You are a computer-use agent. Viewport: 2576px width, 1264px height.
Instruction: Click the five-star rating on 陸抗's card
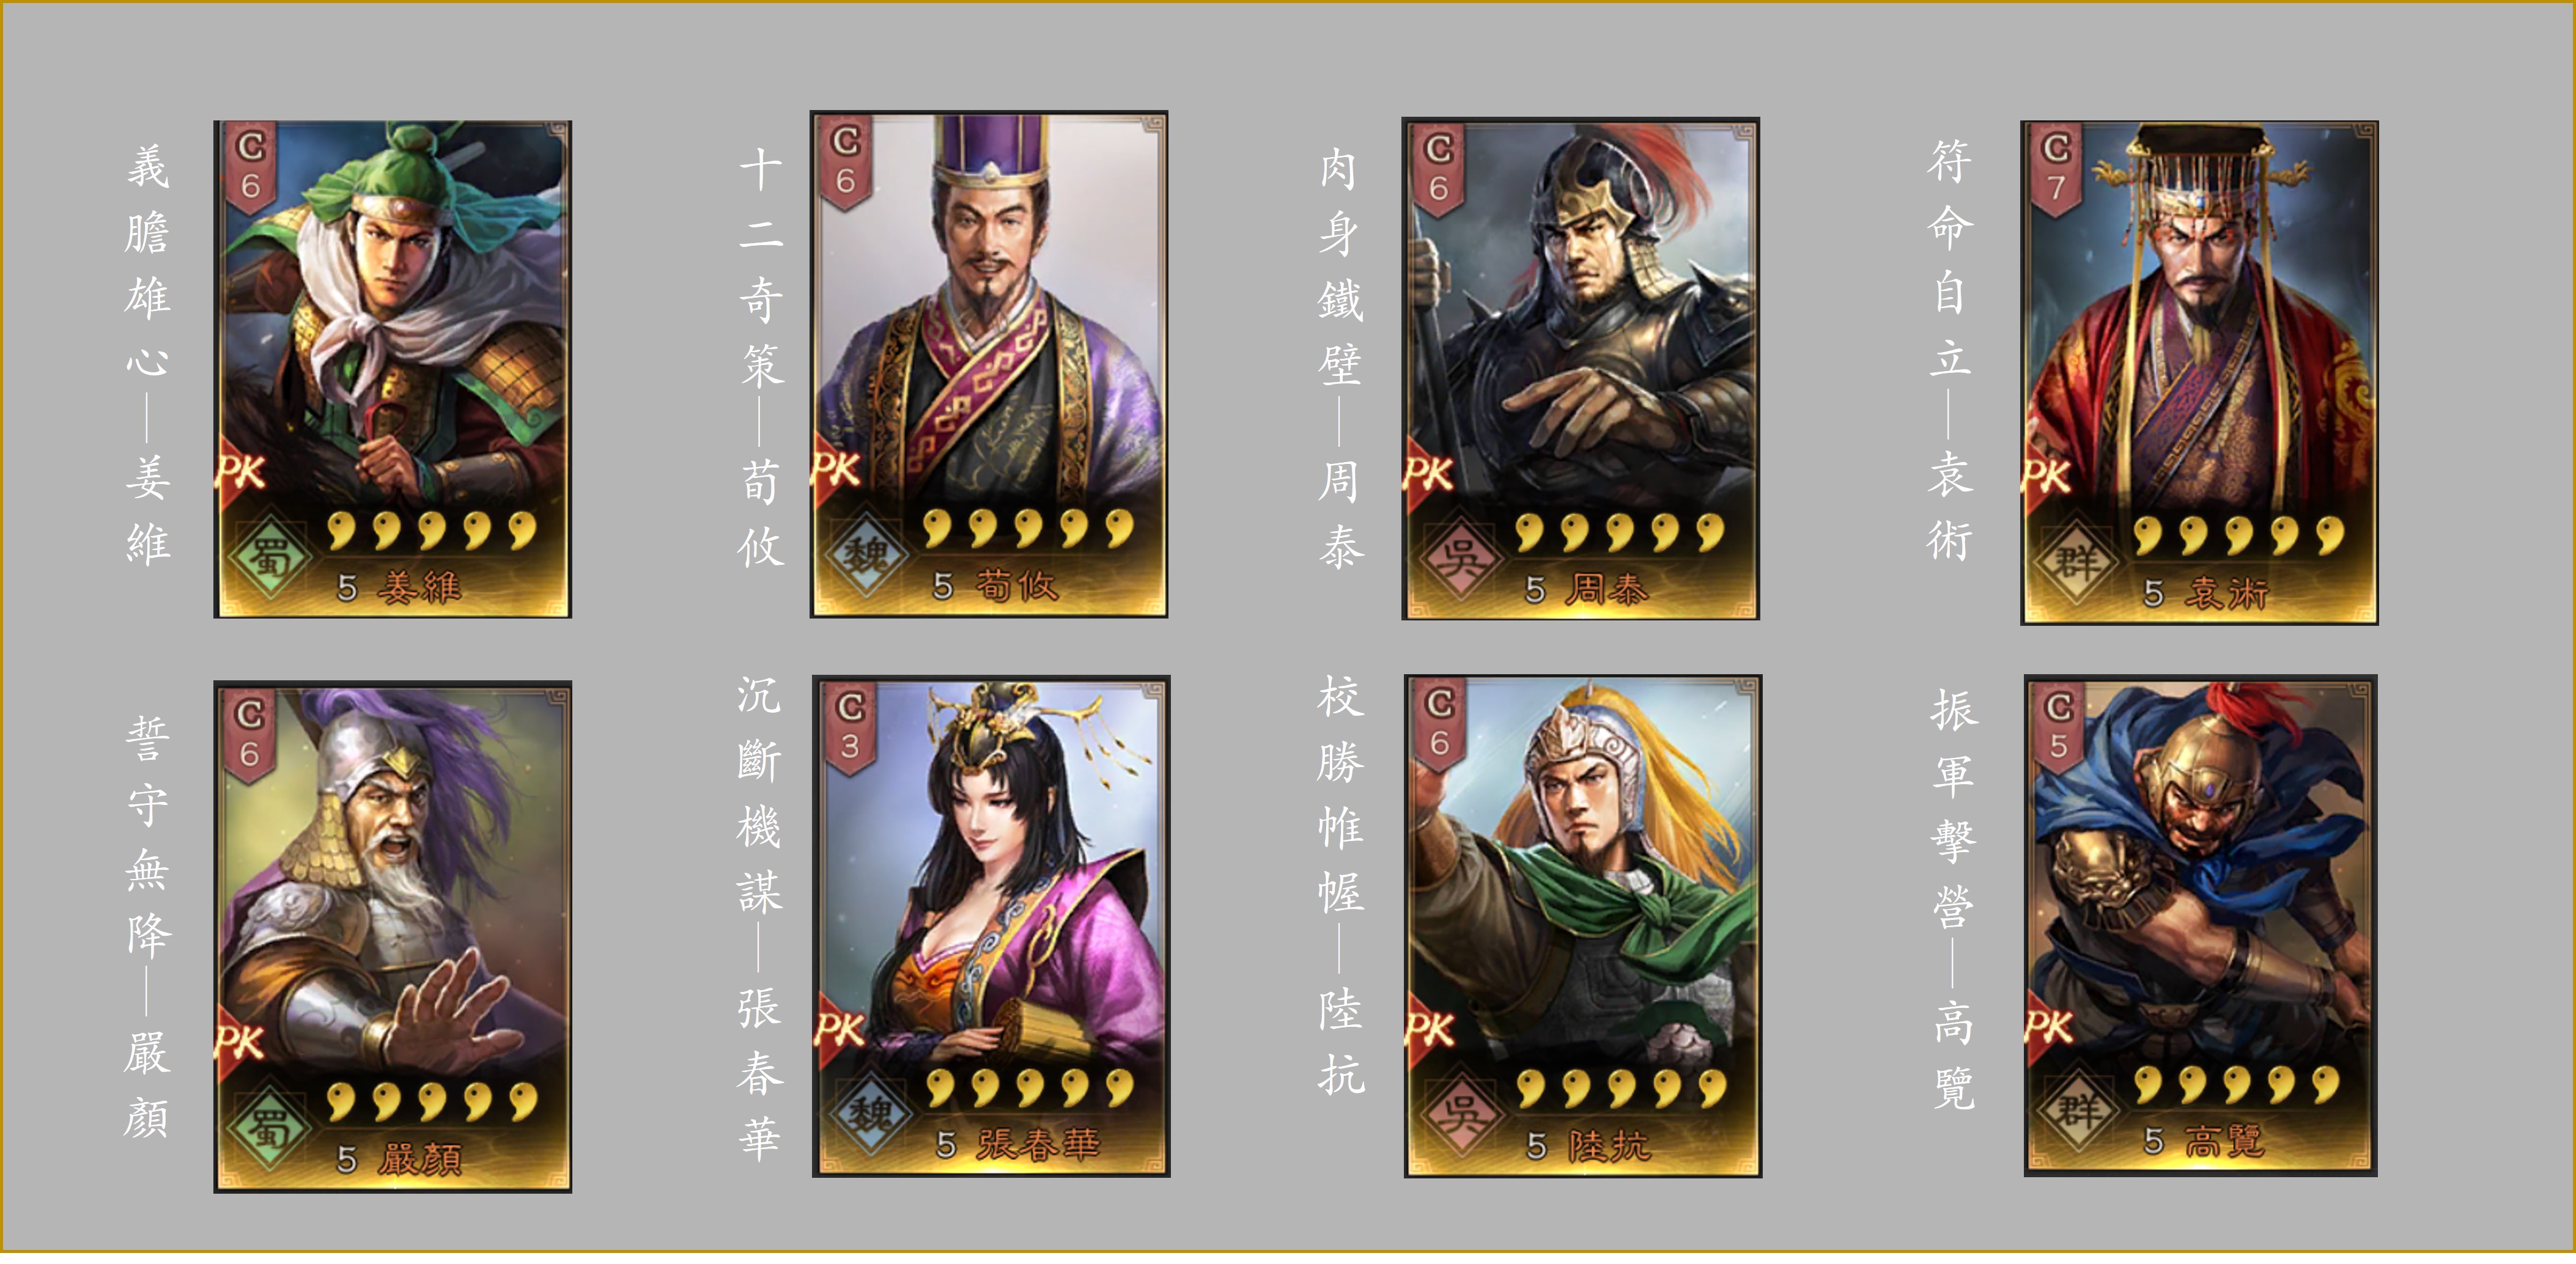(1621, 1087)
